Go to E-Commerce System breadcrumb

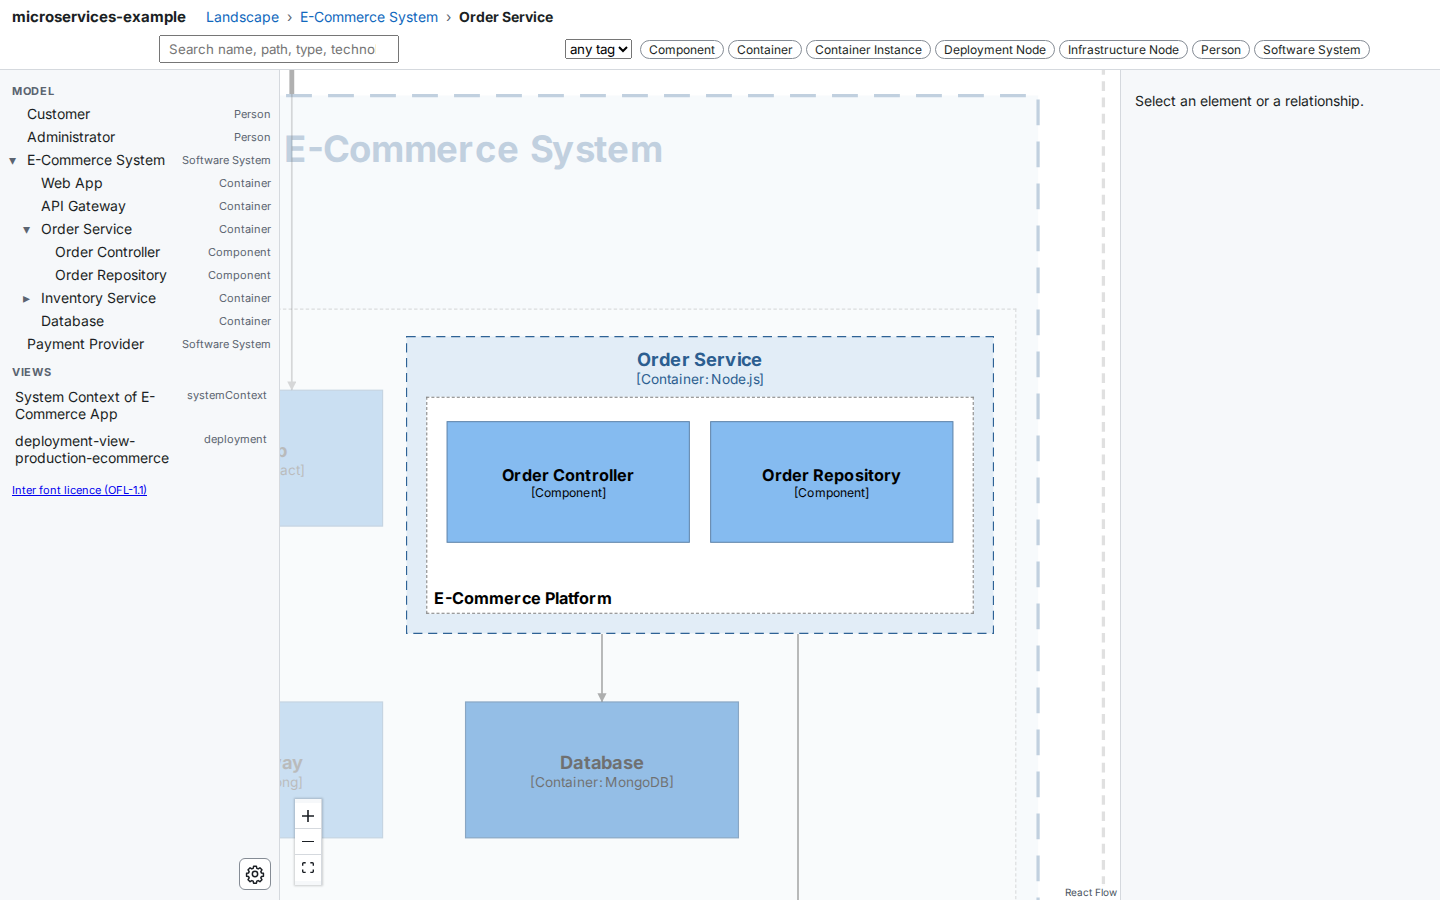point(369,17)
